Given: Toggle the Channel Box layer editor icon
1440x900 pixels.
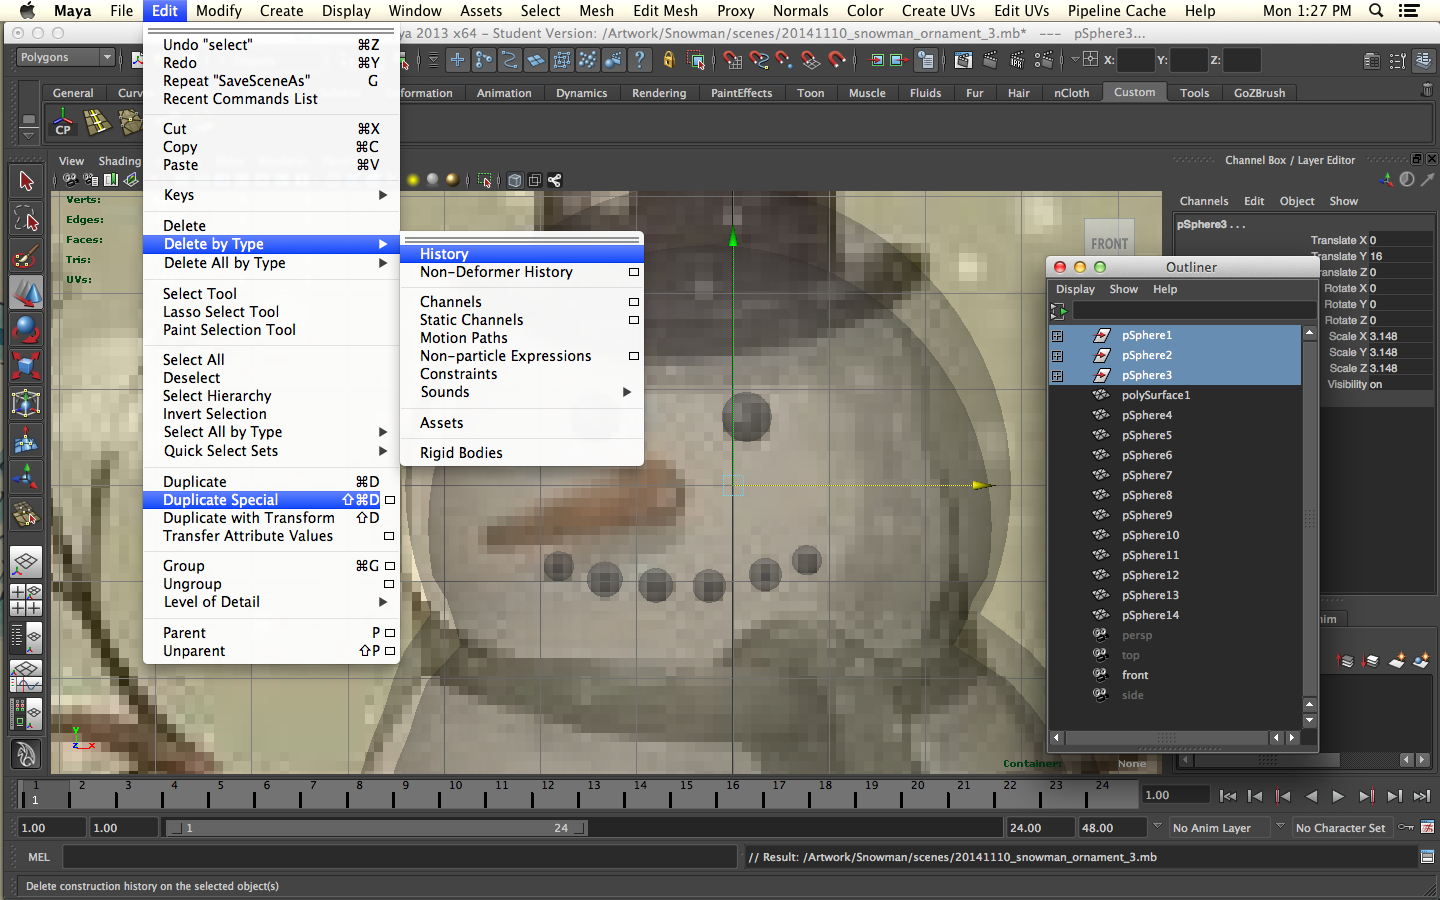Looking at the screenshot, I should (1423, 61).
